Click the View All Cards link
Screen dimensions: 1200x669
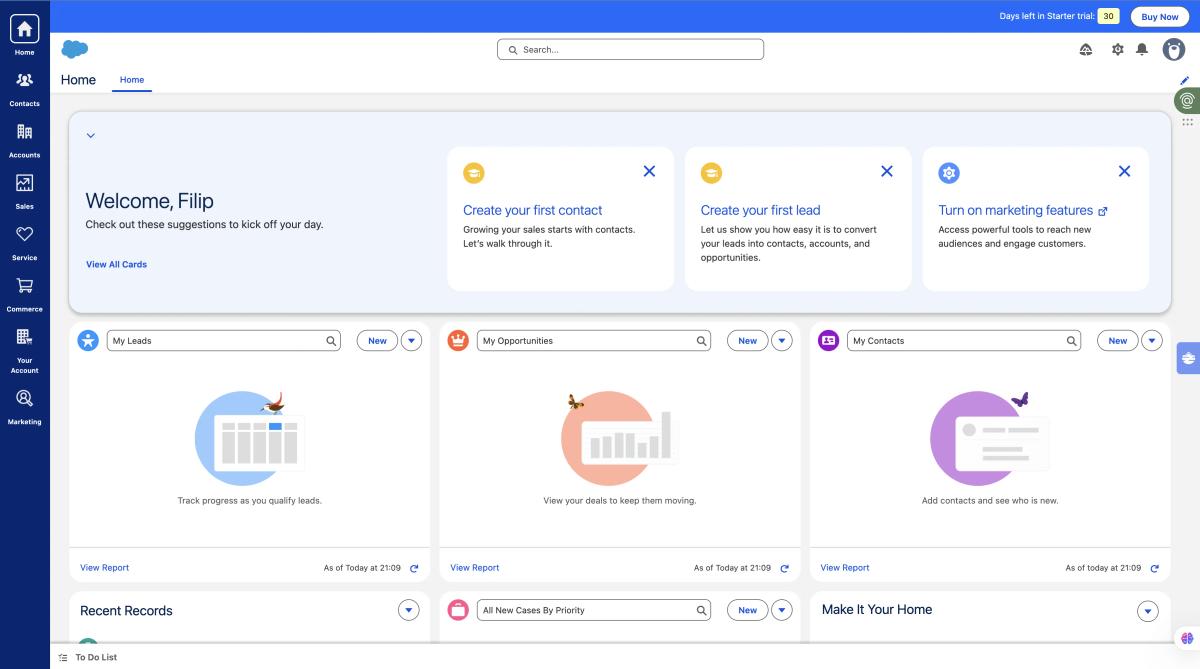[116, 265]
